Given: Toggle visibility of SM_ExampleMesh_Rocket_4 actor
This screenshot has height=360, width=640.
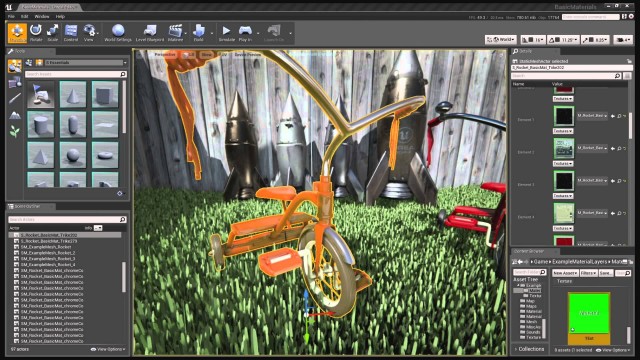Looking at the screenshot, I should click(x=16, y=265).
